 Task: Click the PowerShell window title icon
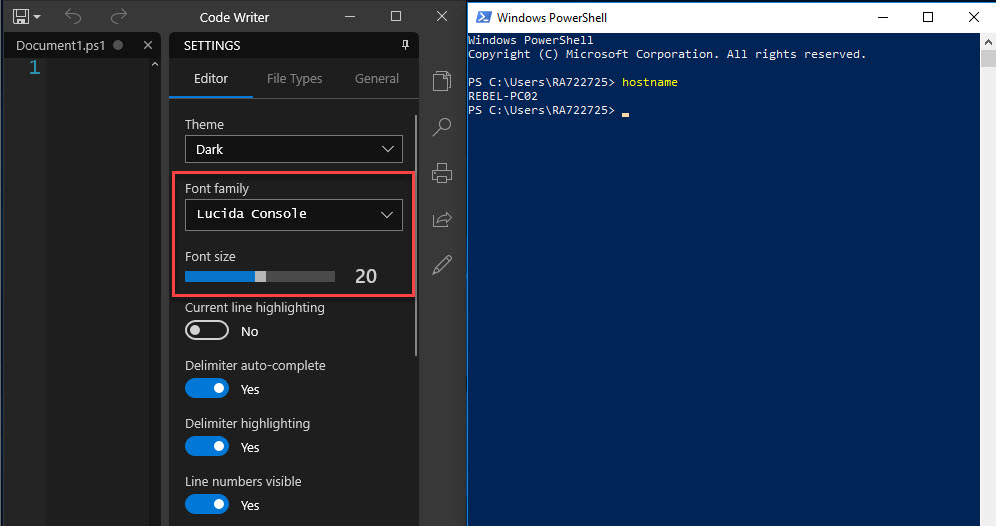click(483, 17)
